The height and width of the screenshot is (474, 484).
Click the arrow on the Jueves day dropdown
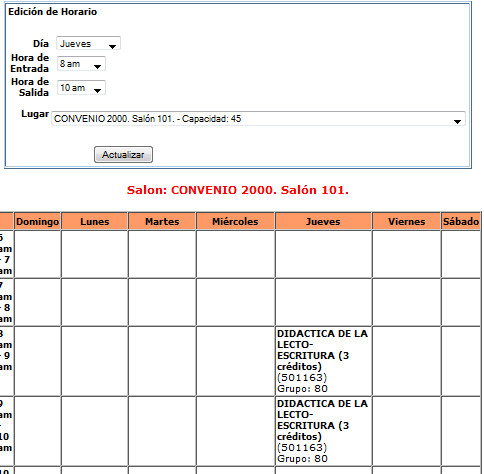(x=113, y=46)
